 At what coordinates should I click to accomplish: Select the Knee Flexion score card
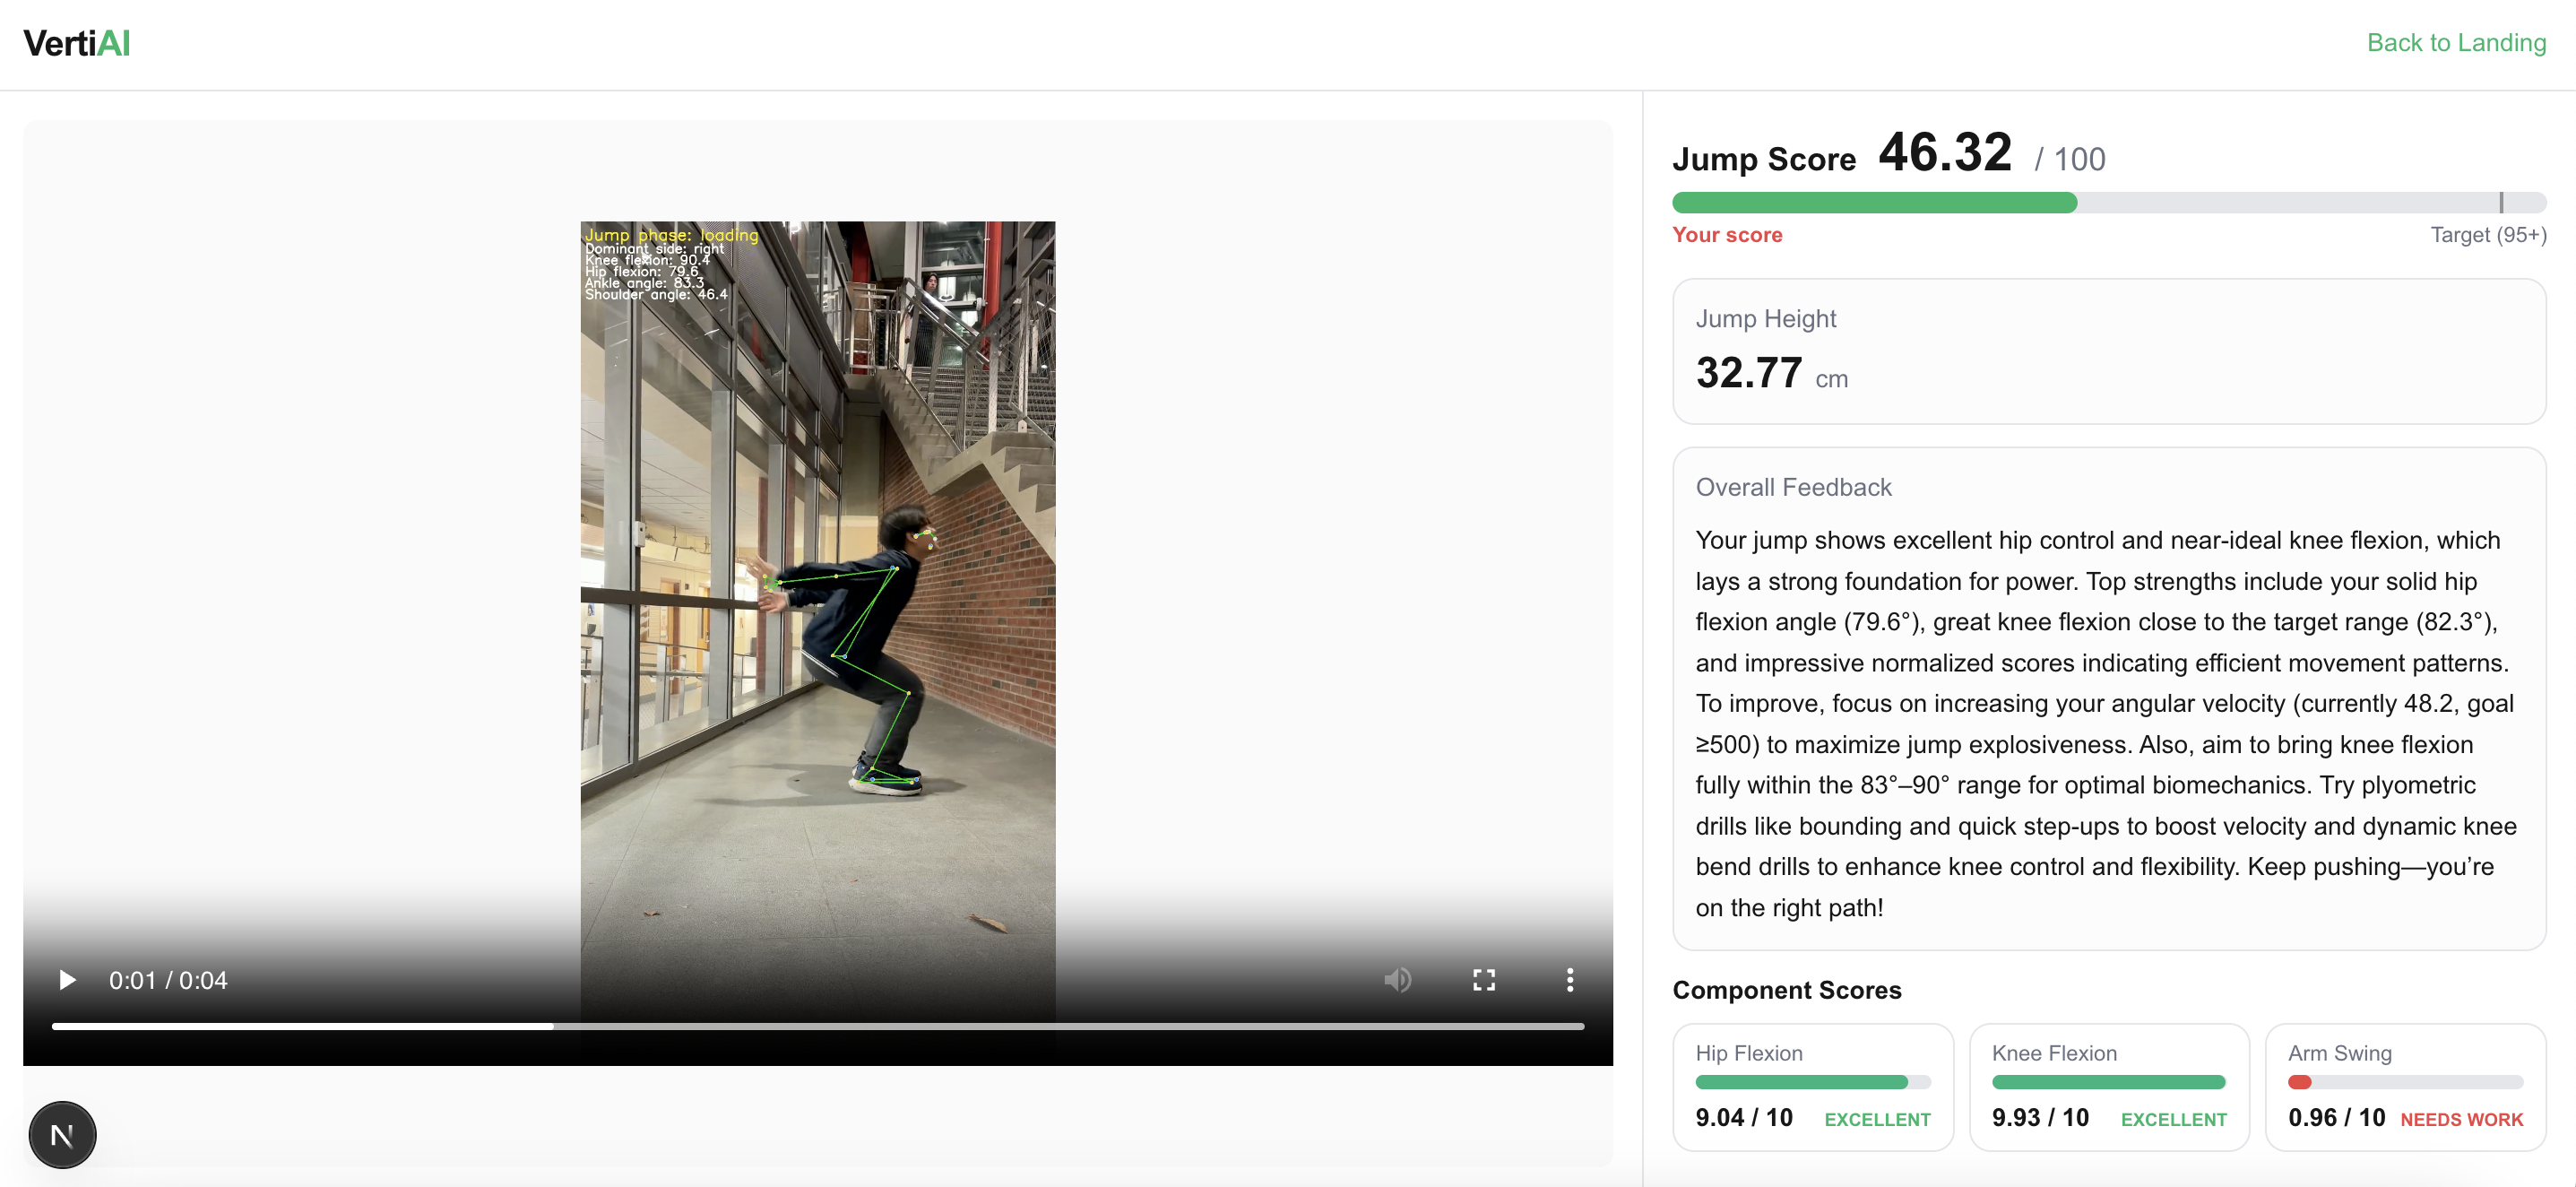[x=2108, y=1087]
